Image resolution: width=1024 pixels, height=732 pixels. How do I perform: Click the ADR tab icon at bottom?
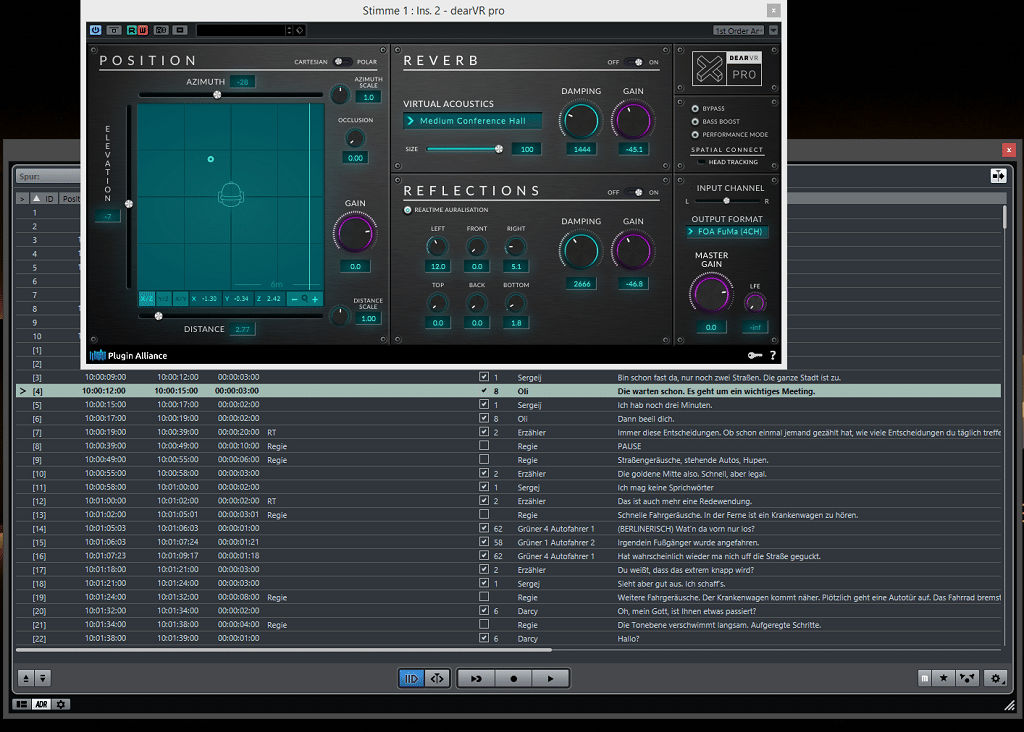[41, 704]
